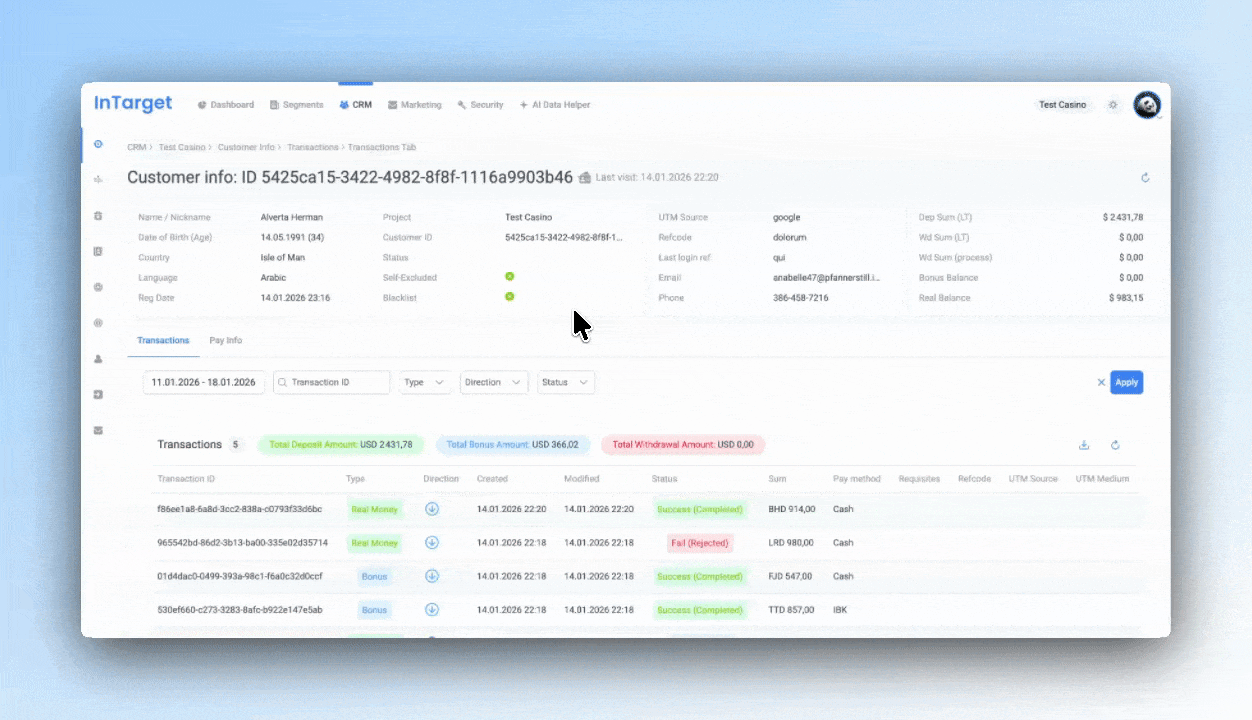The width and height of the screenshot is (1252, 720).
Task: Click the person icon in left sidebar
Action: coord(98,358)
